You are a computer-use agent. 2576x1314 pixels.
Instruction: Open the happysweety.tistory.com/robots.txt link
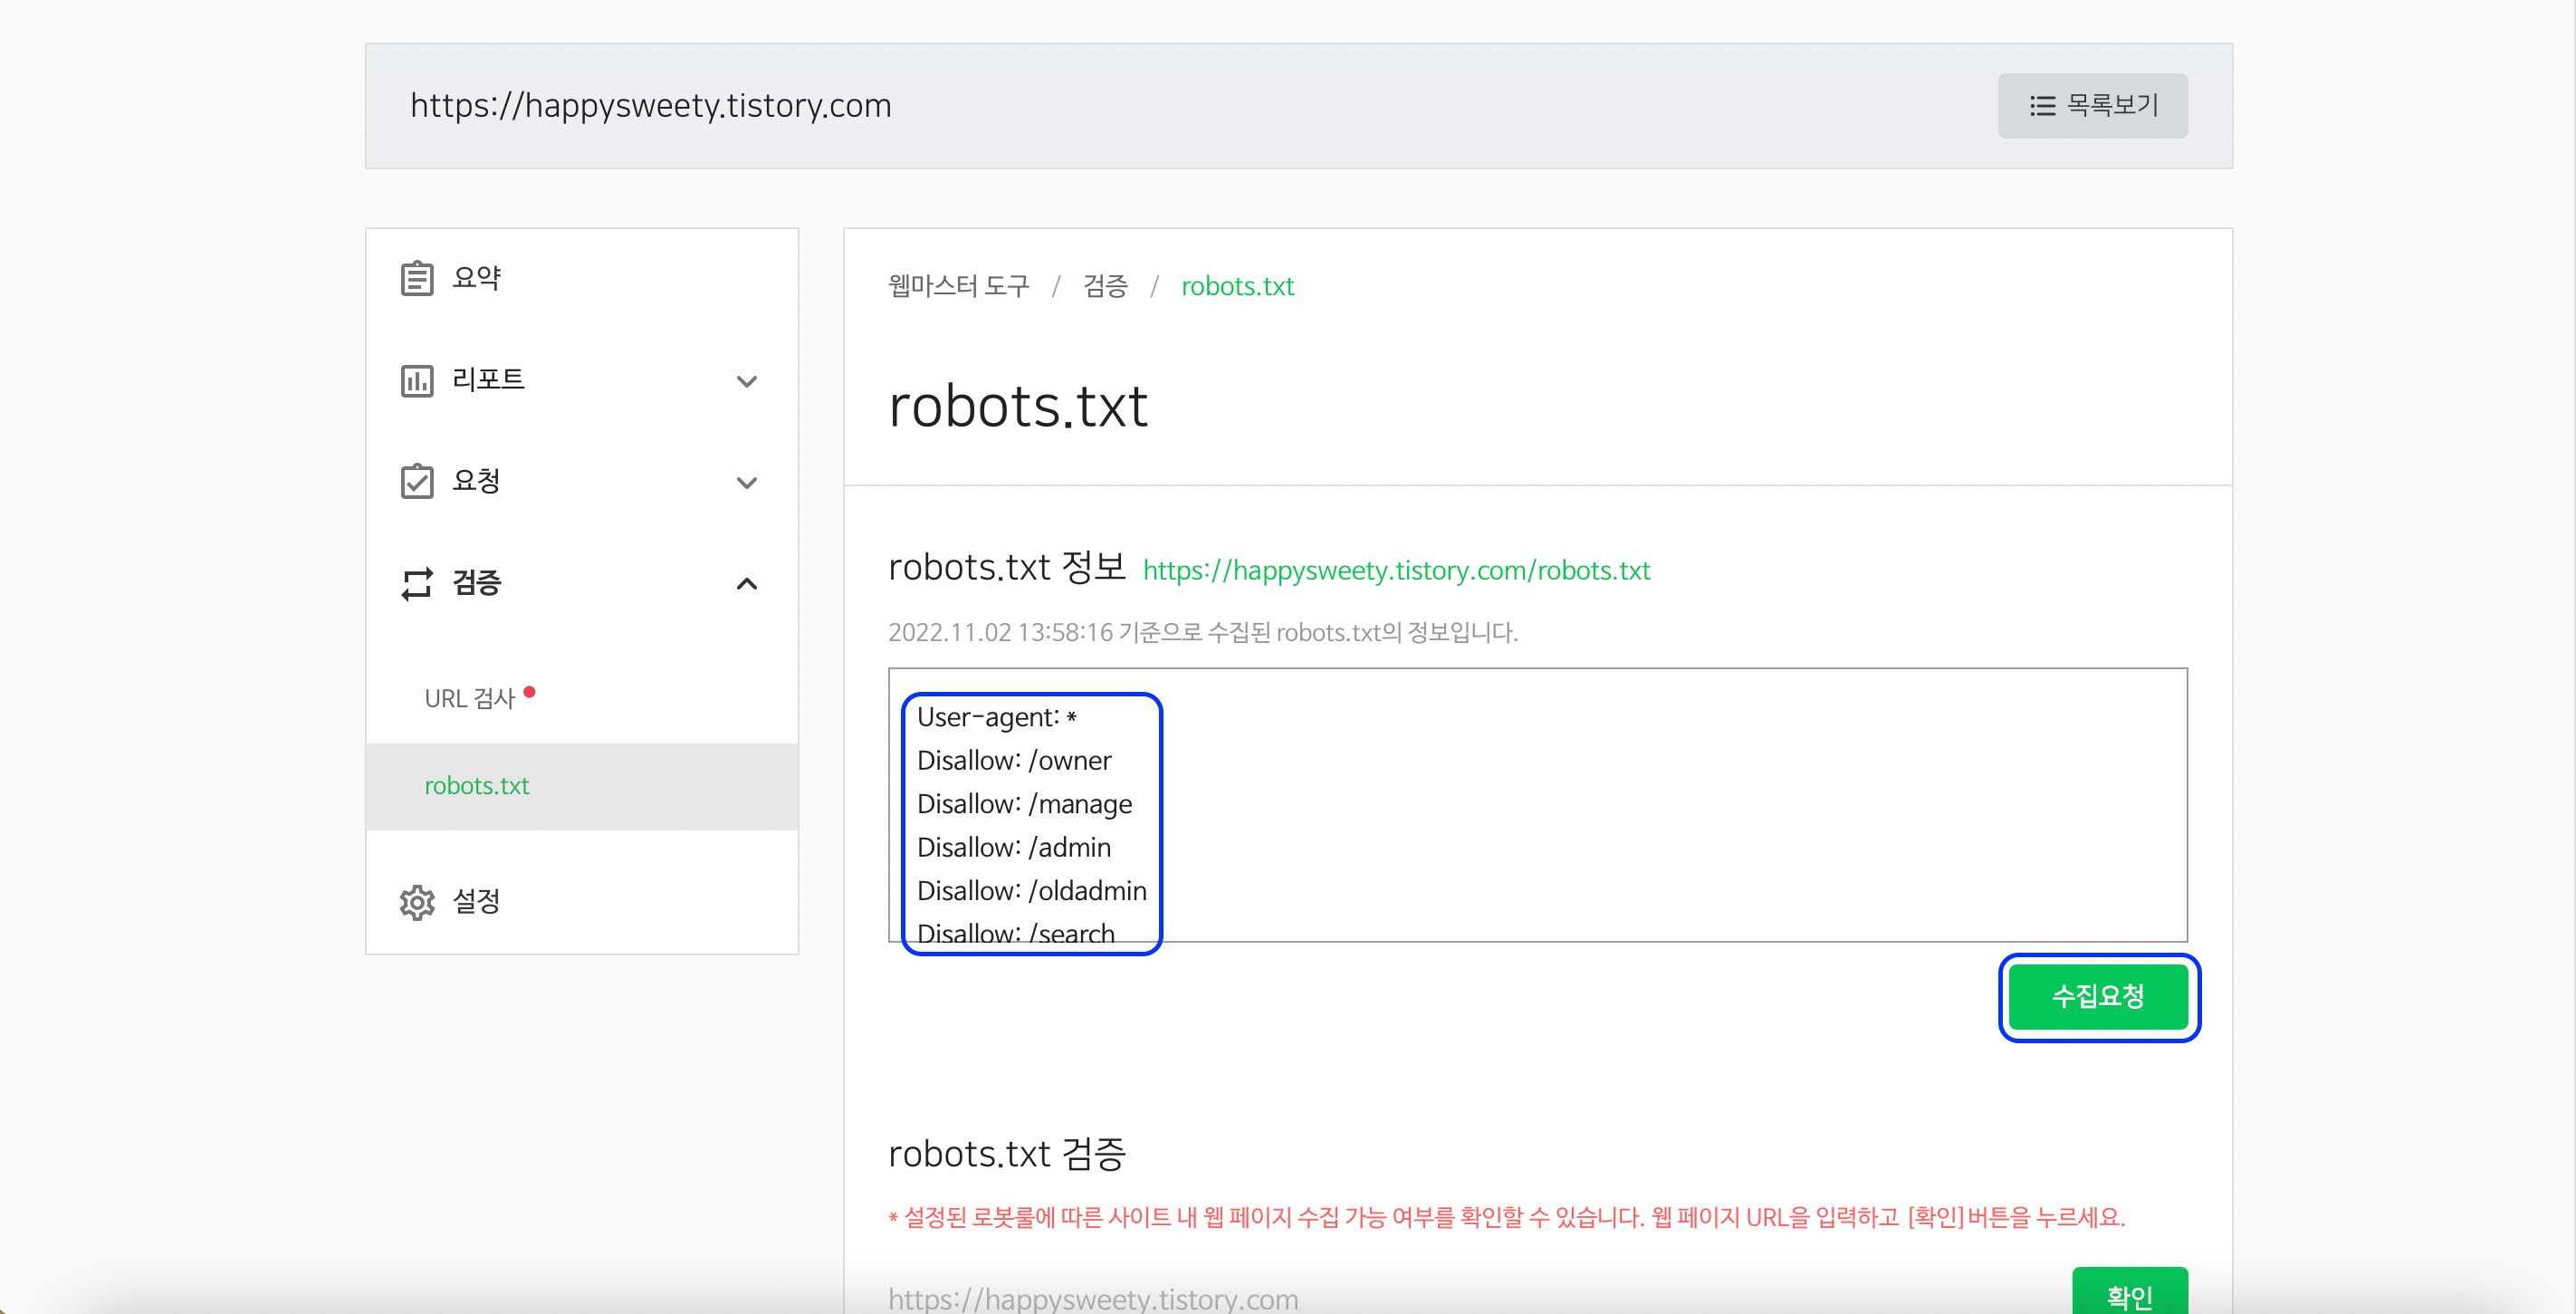coord(1396,570)
